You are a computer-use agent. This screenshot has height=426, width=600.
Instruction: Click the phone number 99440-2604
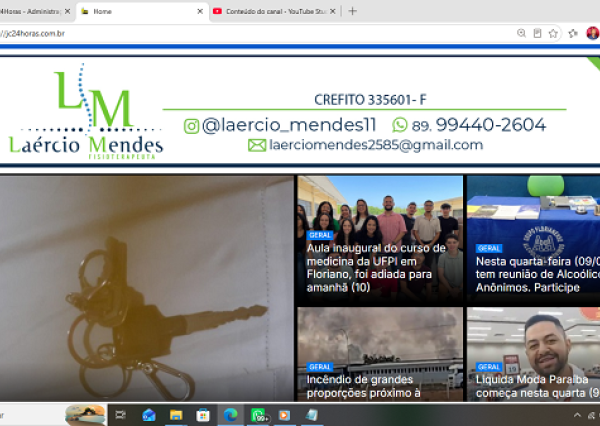(491, 125)
